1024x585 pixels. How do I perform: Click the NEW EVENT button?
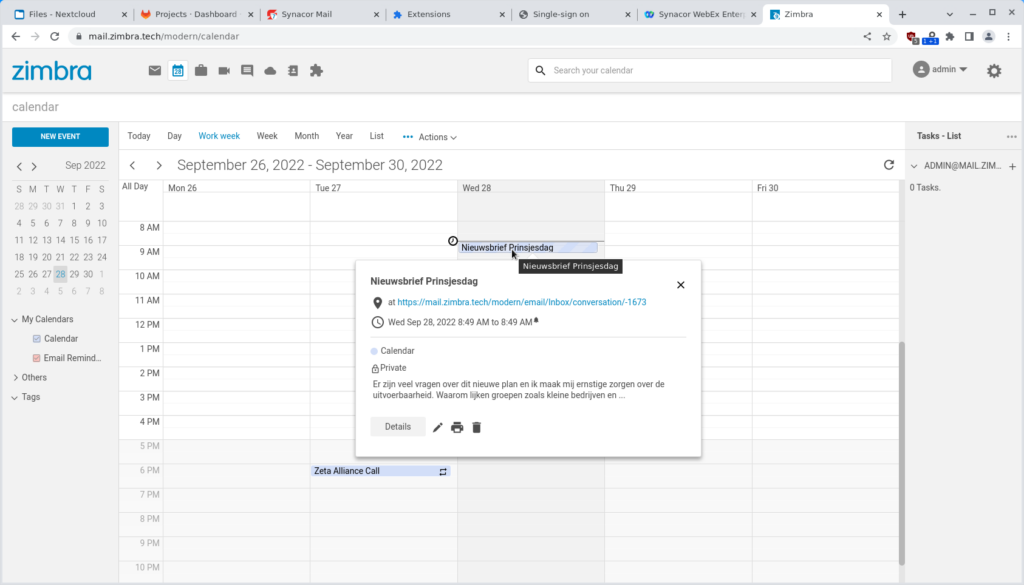59,136
